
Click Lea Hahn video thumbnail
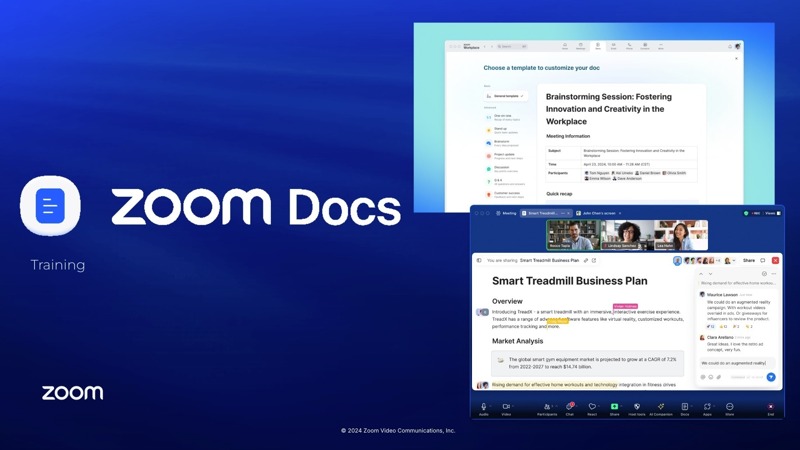[x=681, y=235]
